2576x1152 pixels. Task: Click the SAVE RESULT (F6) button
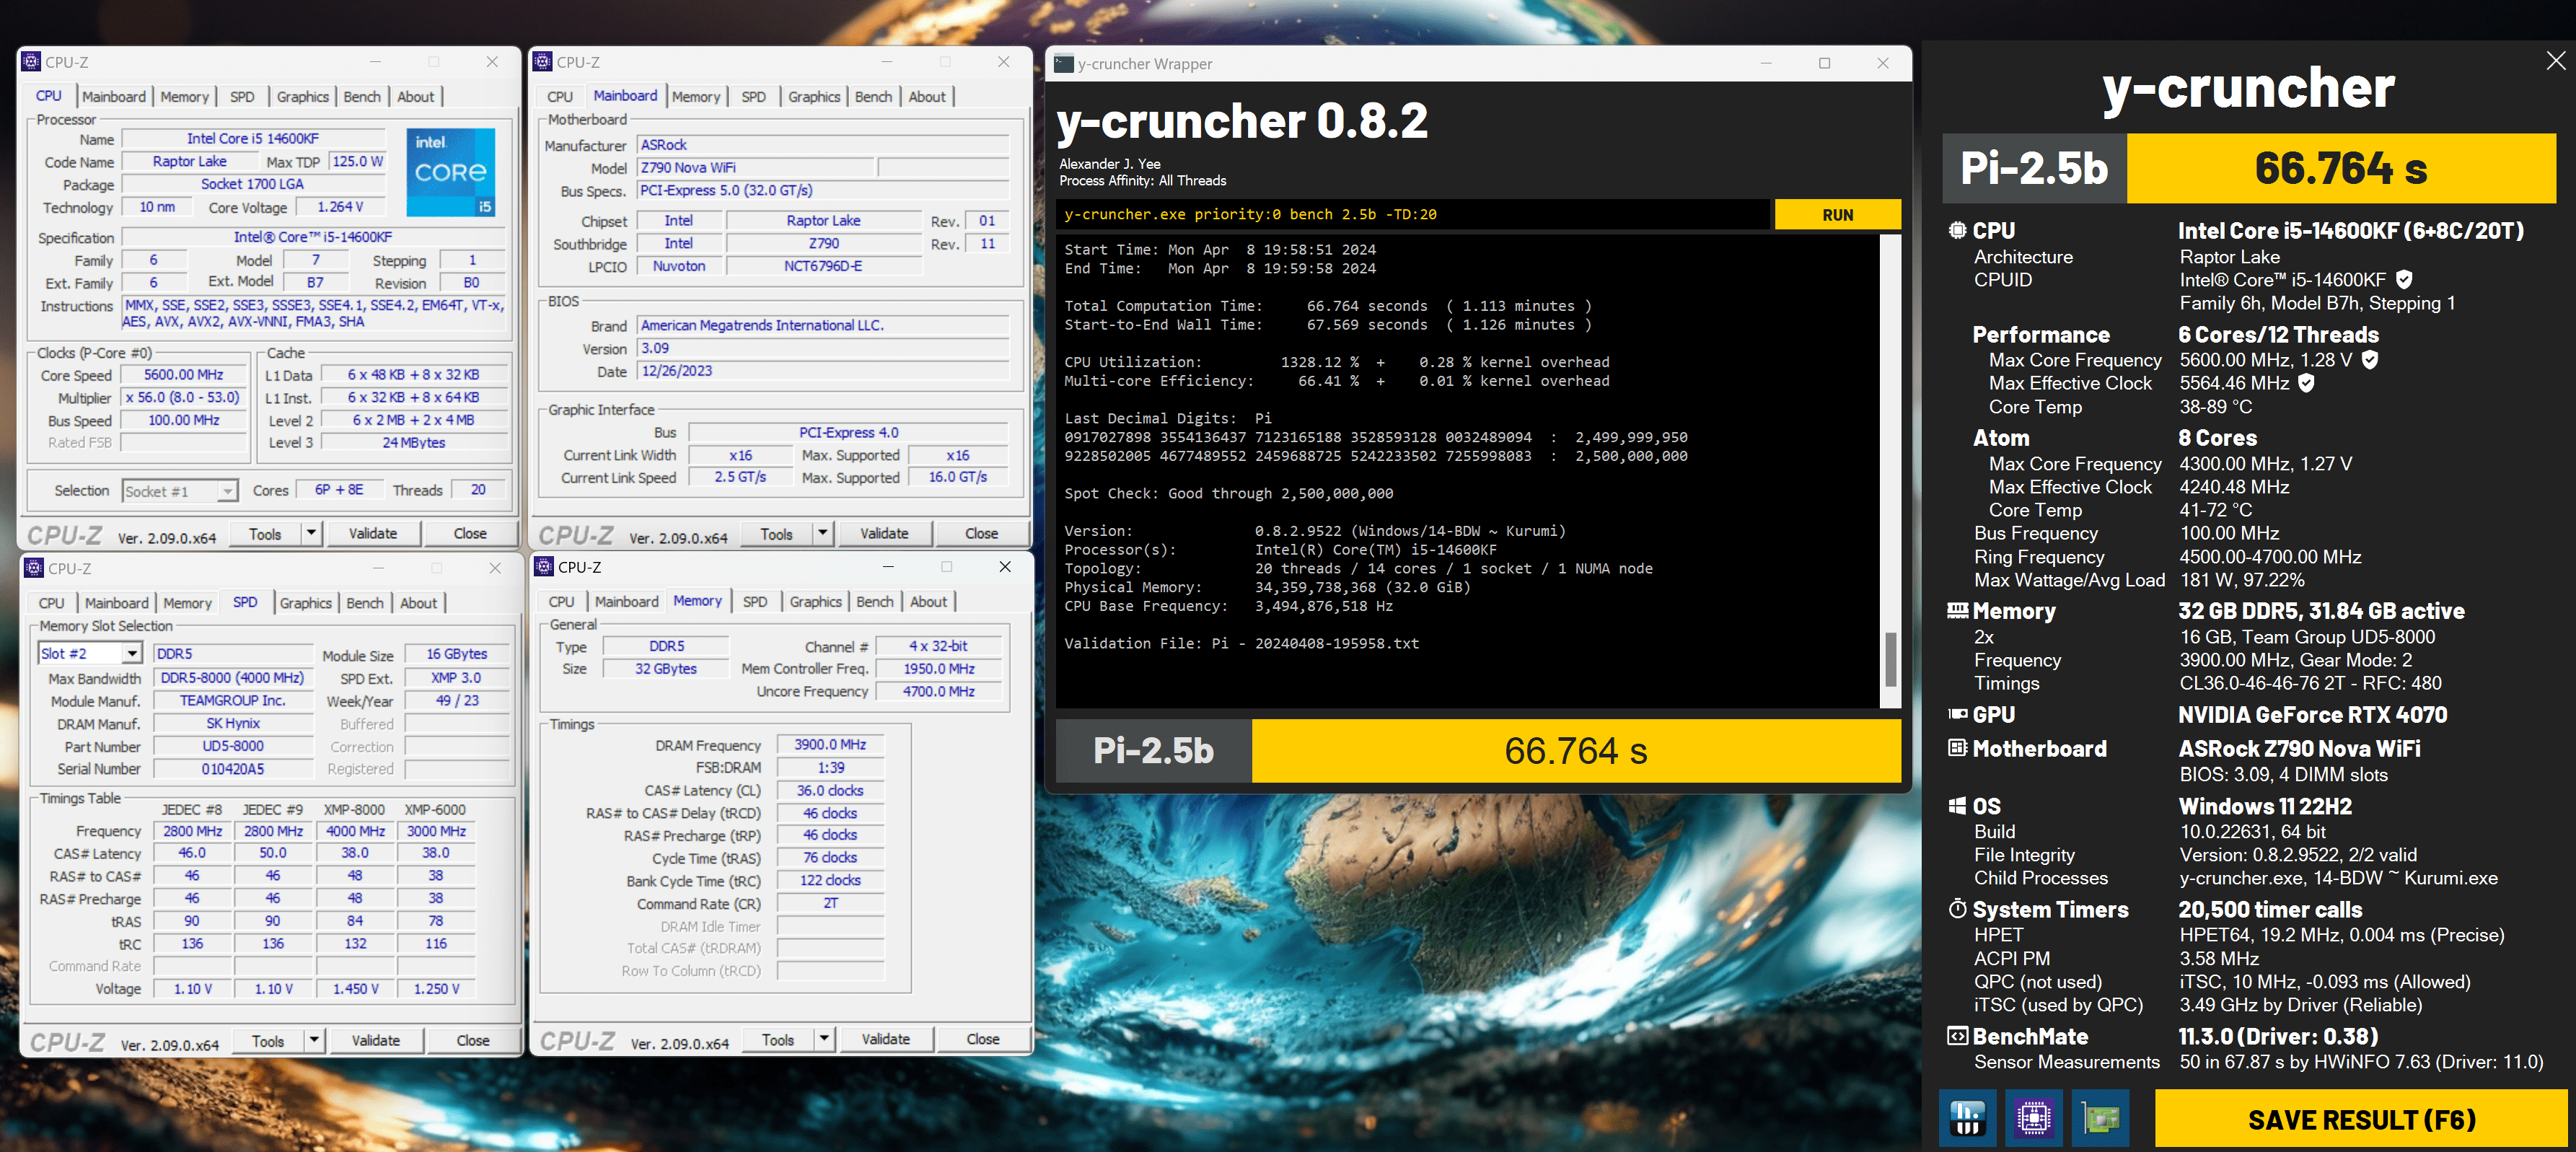point(2362,1119)
